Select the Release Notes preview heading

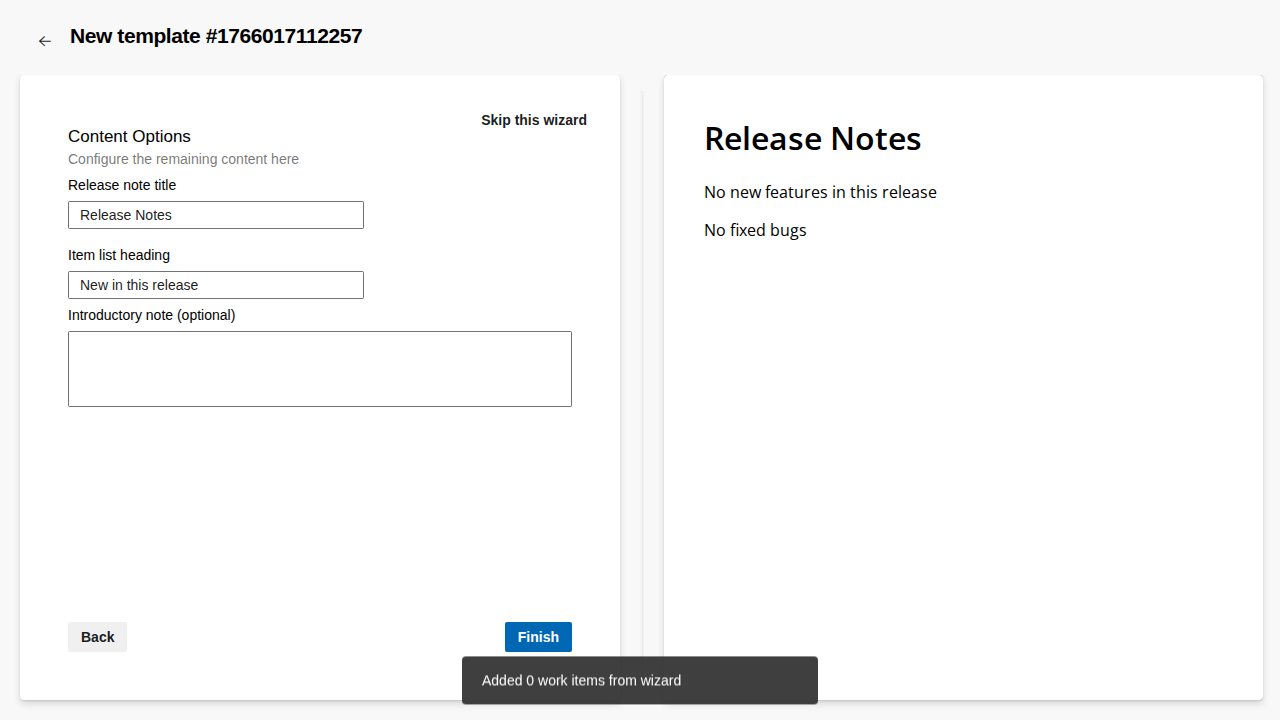coord(812,139)
